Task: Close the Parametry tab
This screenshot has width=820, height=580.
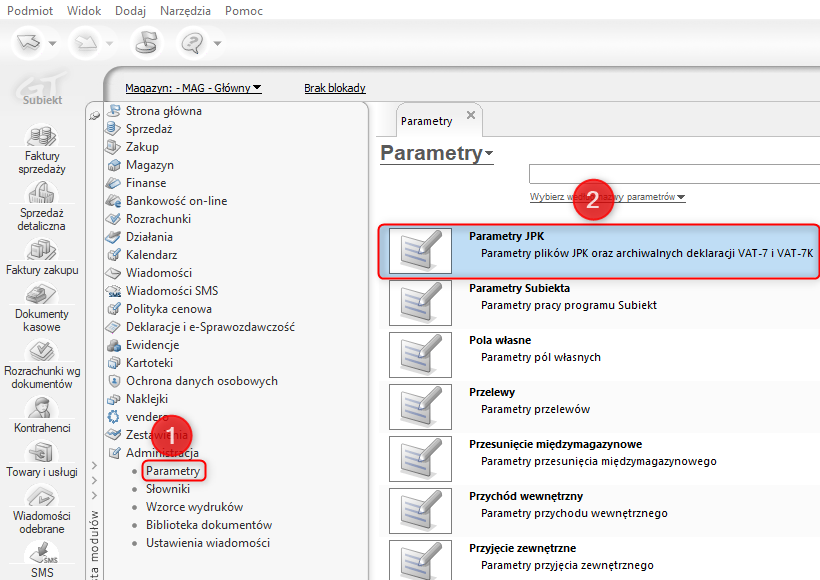Action: click(471, 117)
